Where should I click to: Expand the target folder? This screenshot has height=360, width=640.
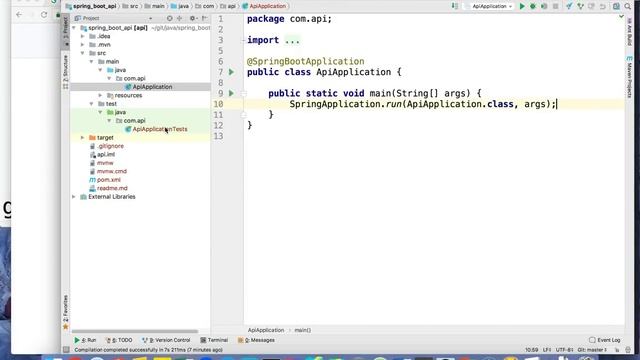pyautogui.click(x=83, y=138)
